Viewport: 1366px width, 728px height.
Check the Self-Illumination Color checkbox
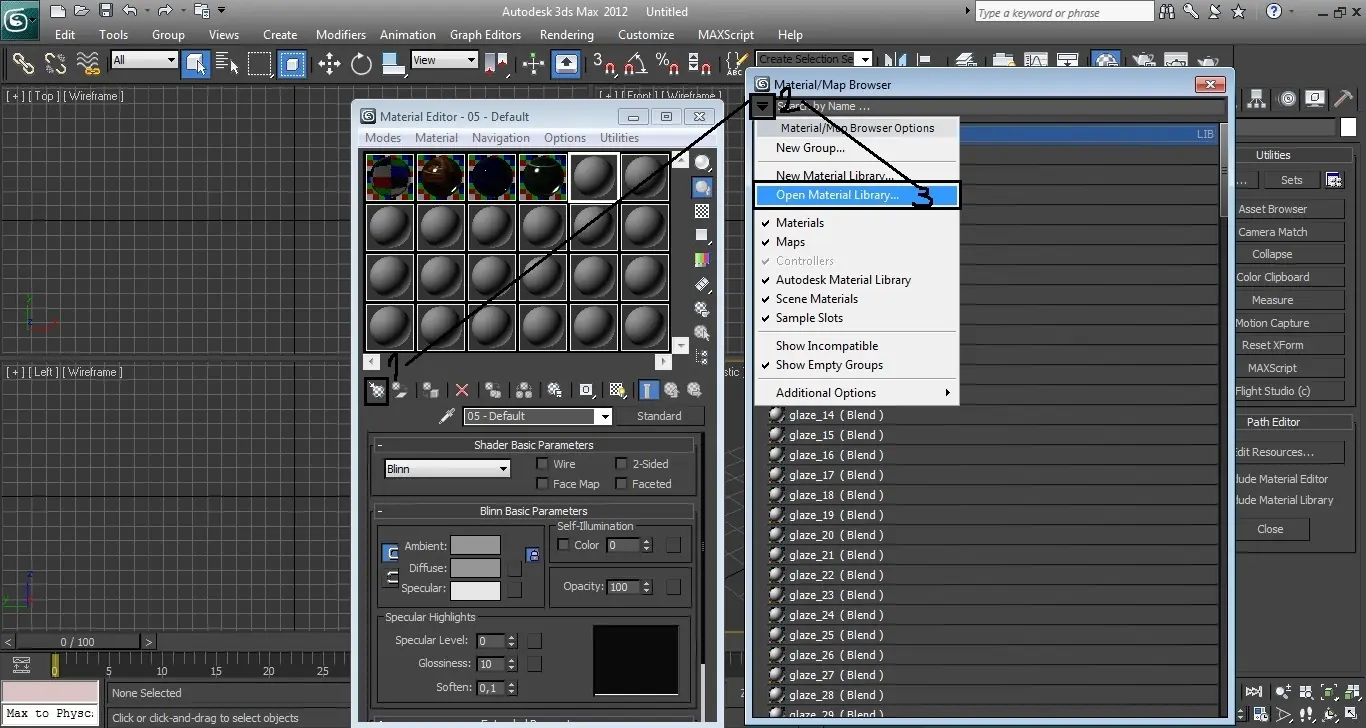click(563, 545)
